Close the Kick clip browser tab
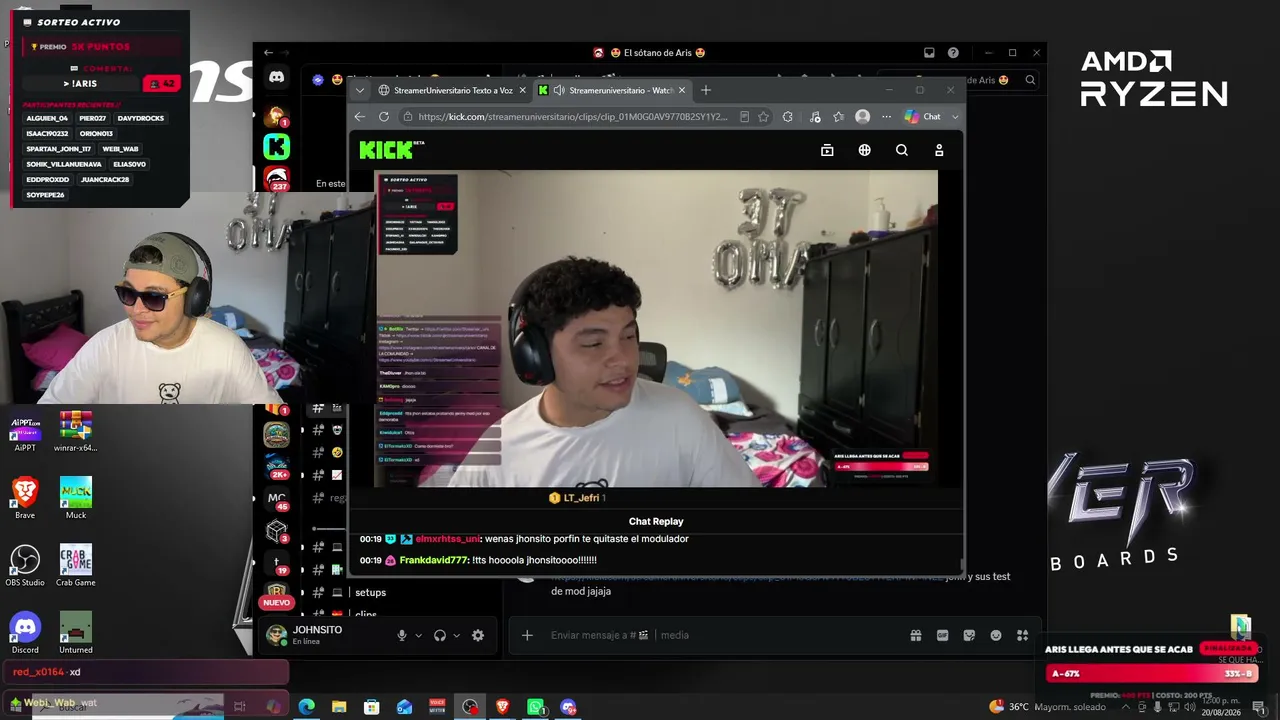This screenshot has width=1280, height=720. (x=682, y=90)
